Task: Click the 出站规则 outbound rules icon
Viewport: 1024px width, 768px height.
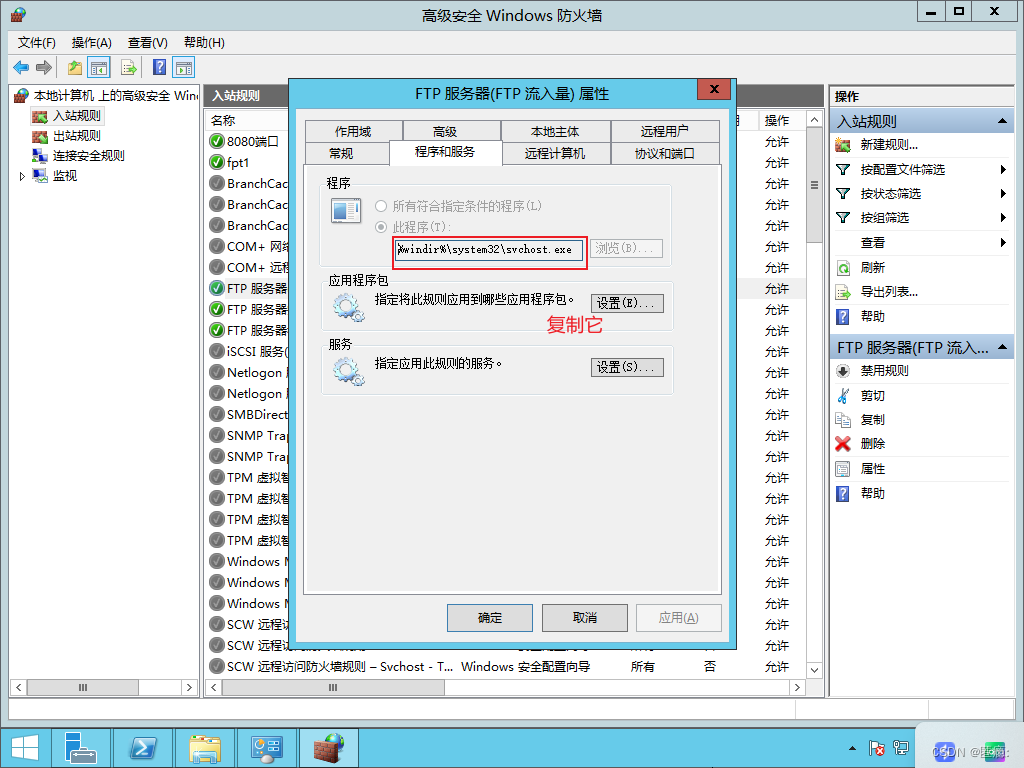Action: point(40,136)
